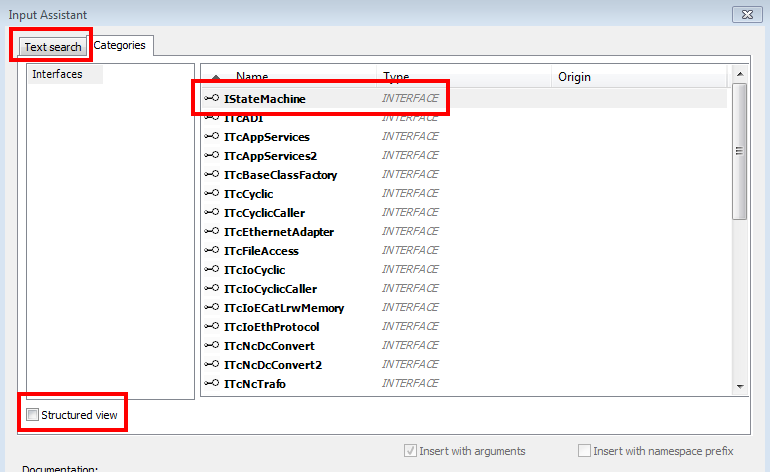770x472 pixels.
Task: Click the vertical scrollbar thumb in list
Action: 739,151
